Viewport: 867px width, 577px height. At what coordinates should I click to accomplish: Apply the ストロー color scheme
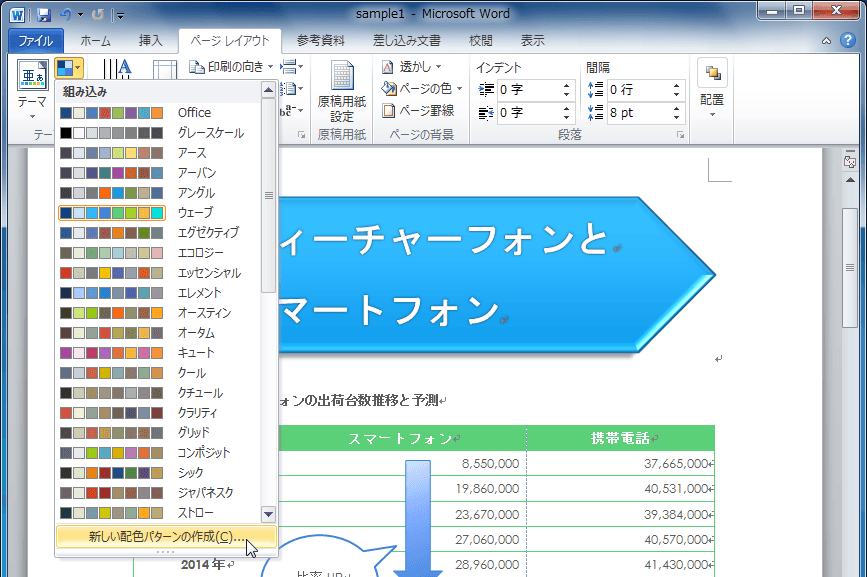click(159, 512)
